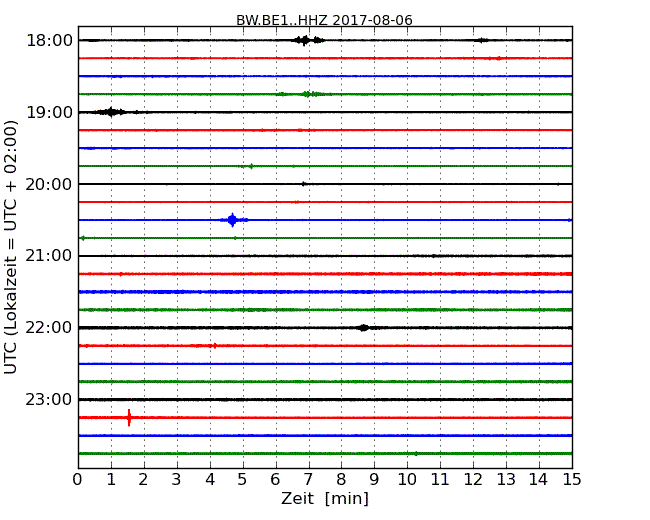Click x-axis tick label 11
Image resolution: width=650 pixels, height=520 pixels.
tap(440, 479)
